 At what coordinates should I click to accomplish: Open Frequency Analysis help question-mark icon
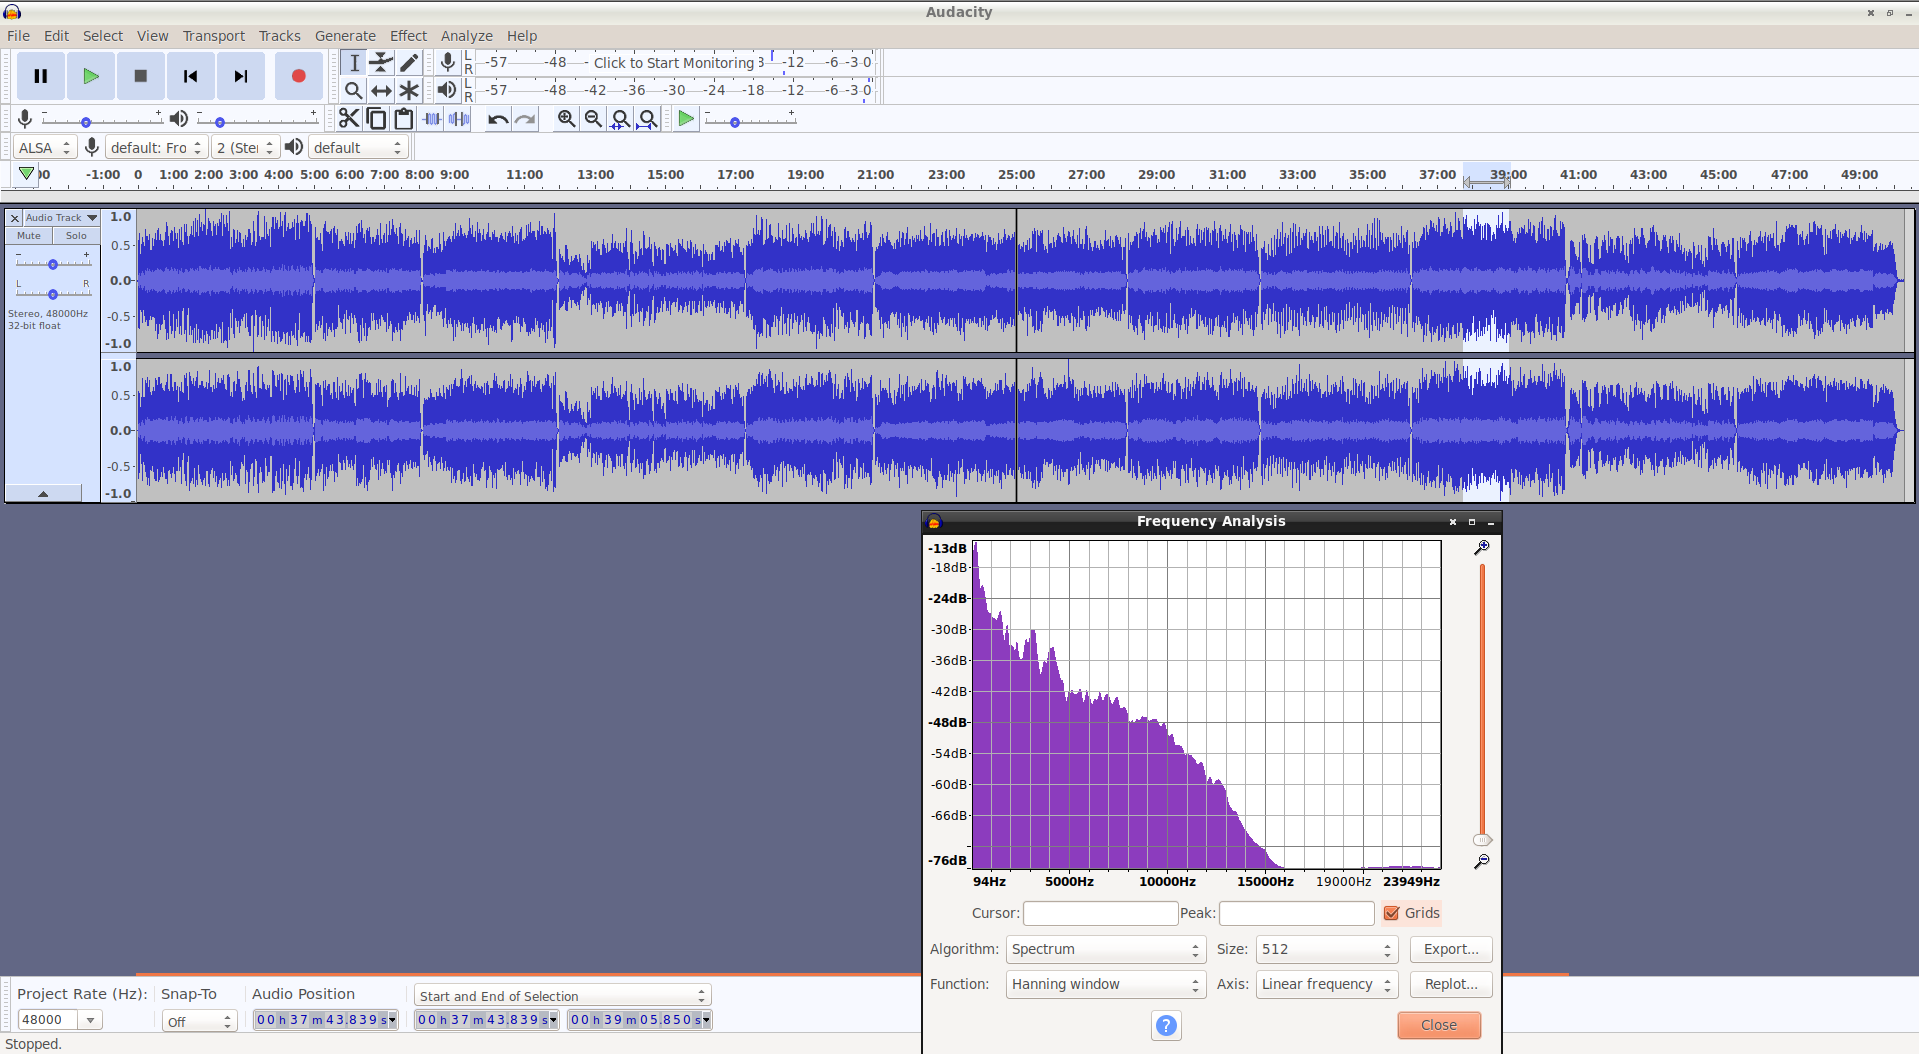click(1166, 1025)
